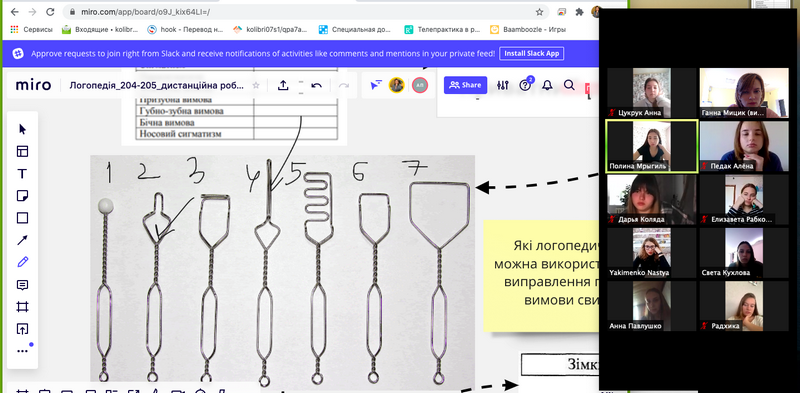Open more tools (three dots) in toolbar
800x393 pixels.
(22, 351)
